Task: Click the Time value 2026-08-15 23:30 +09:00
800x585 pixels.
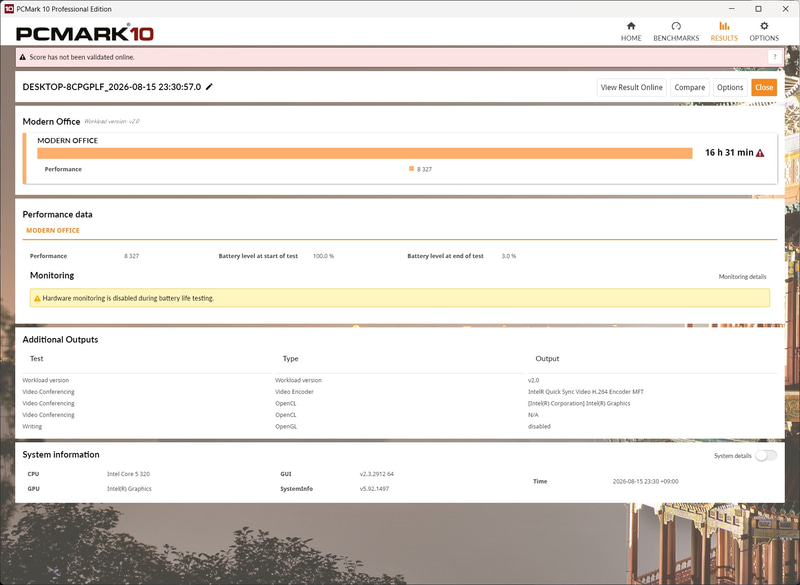Action: tap(645, 481)
